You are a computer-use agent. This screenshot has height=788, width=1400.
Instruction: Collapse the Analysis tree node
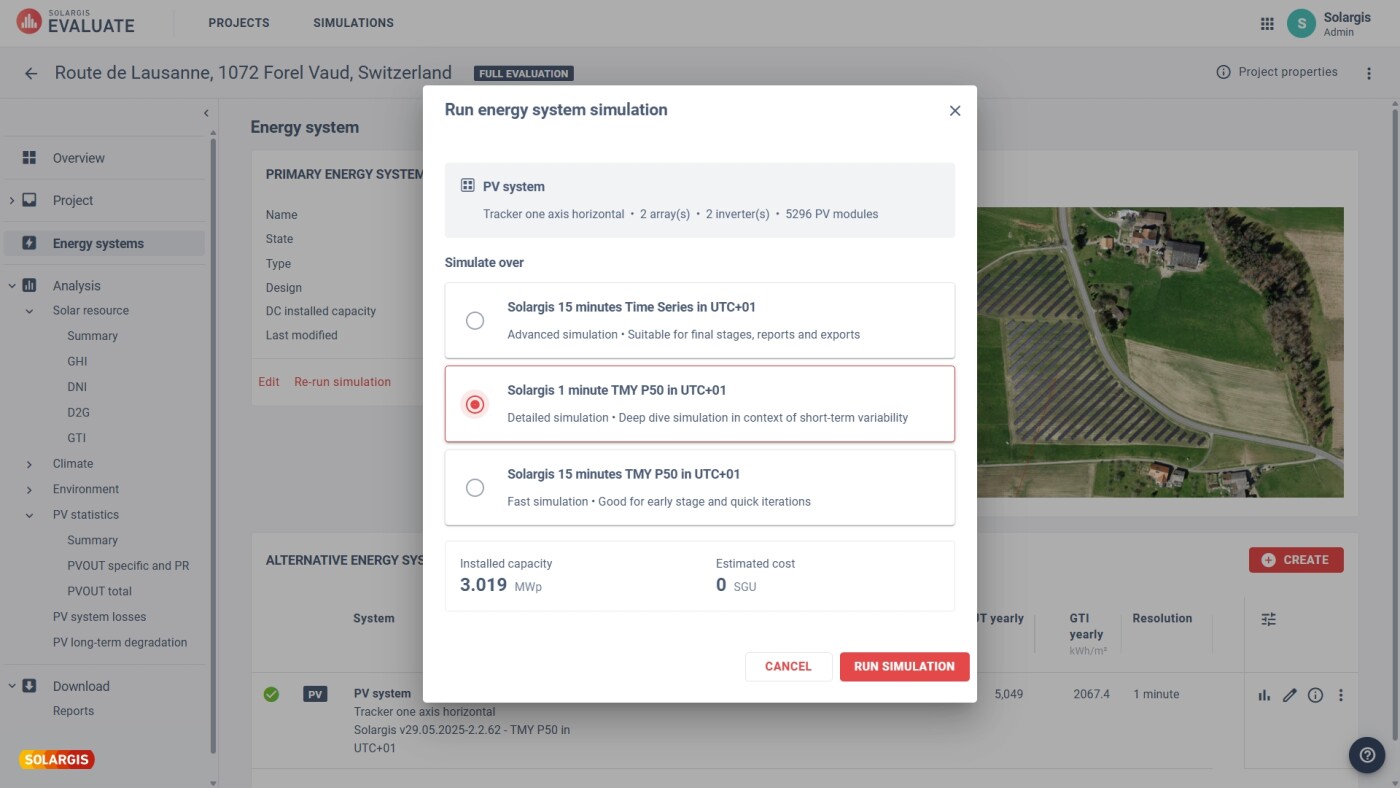coord(12,286)
